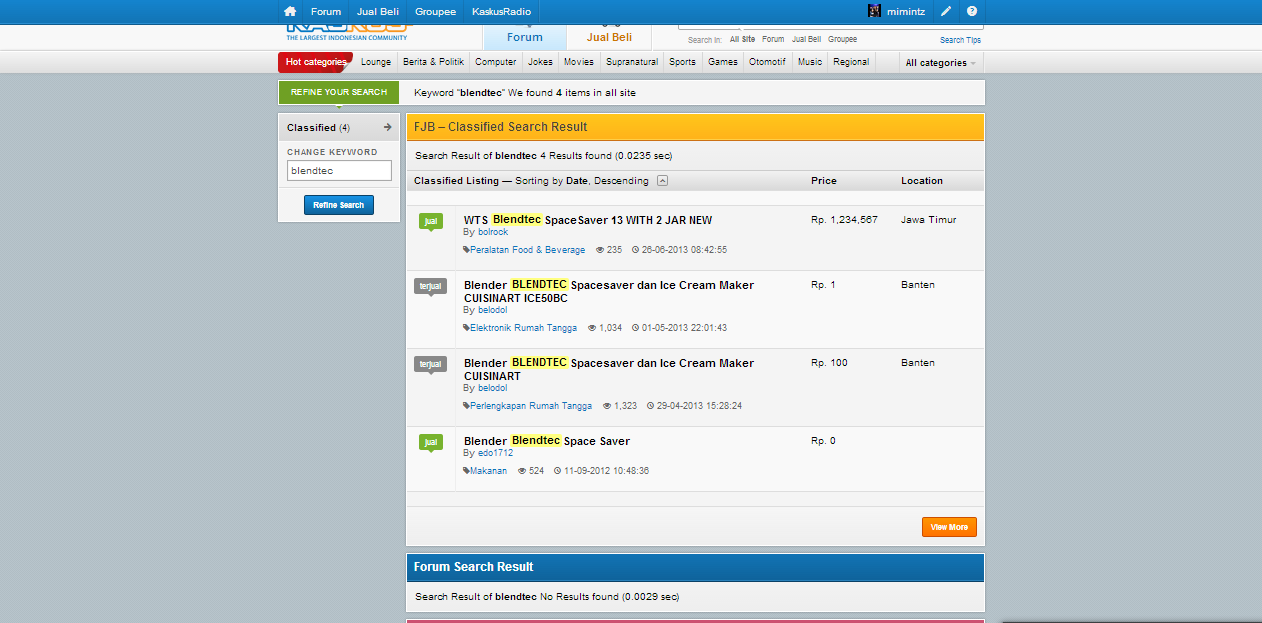Switch to the large Forum tab
Screen dimensions: 1262x623
[524, 37]
